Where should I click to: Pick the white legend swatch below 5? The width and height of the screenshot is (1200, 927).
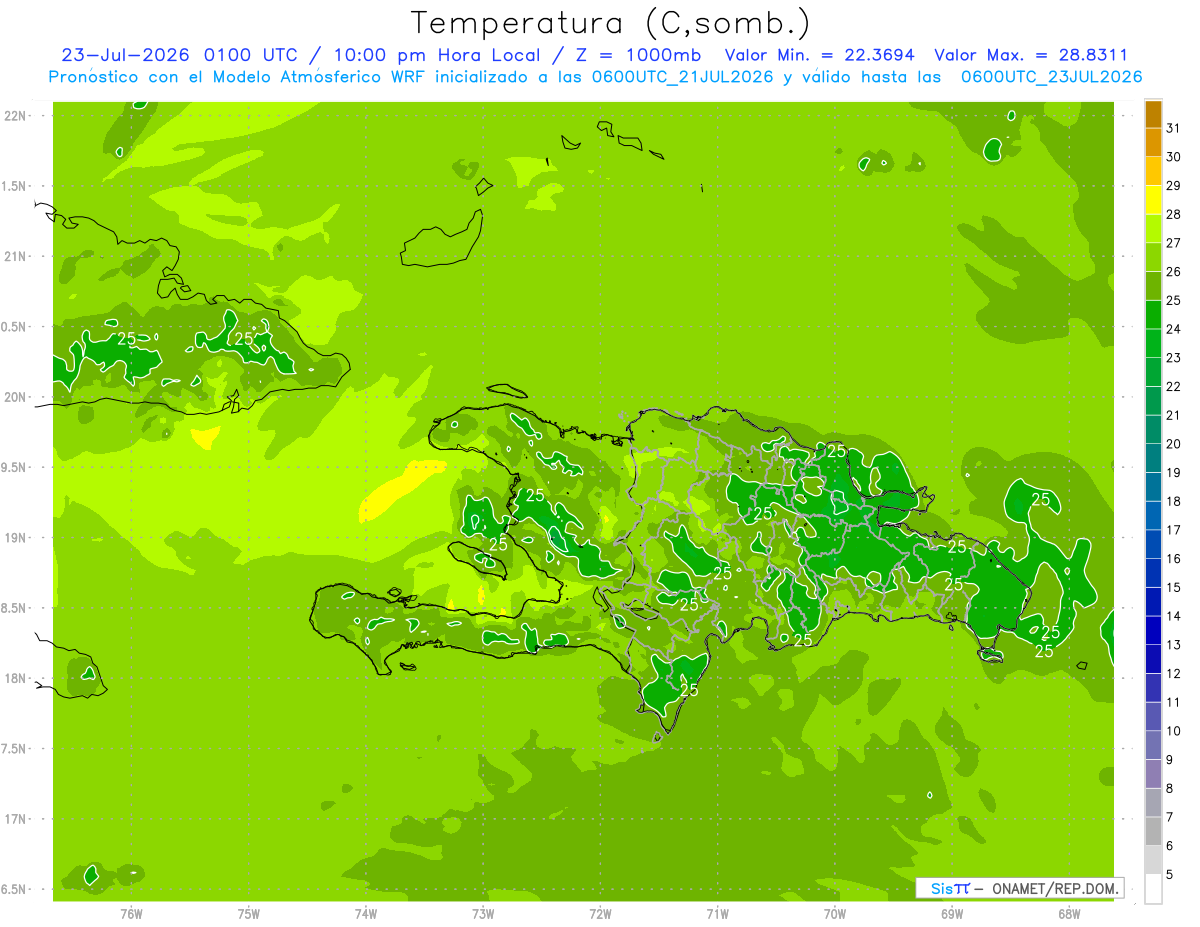point(1153,889)
